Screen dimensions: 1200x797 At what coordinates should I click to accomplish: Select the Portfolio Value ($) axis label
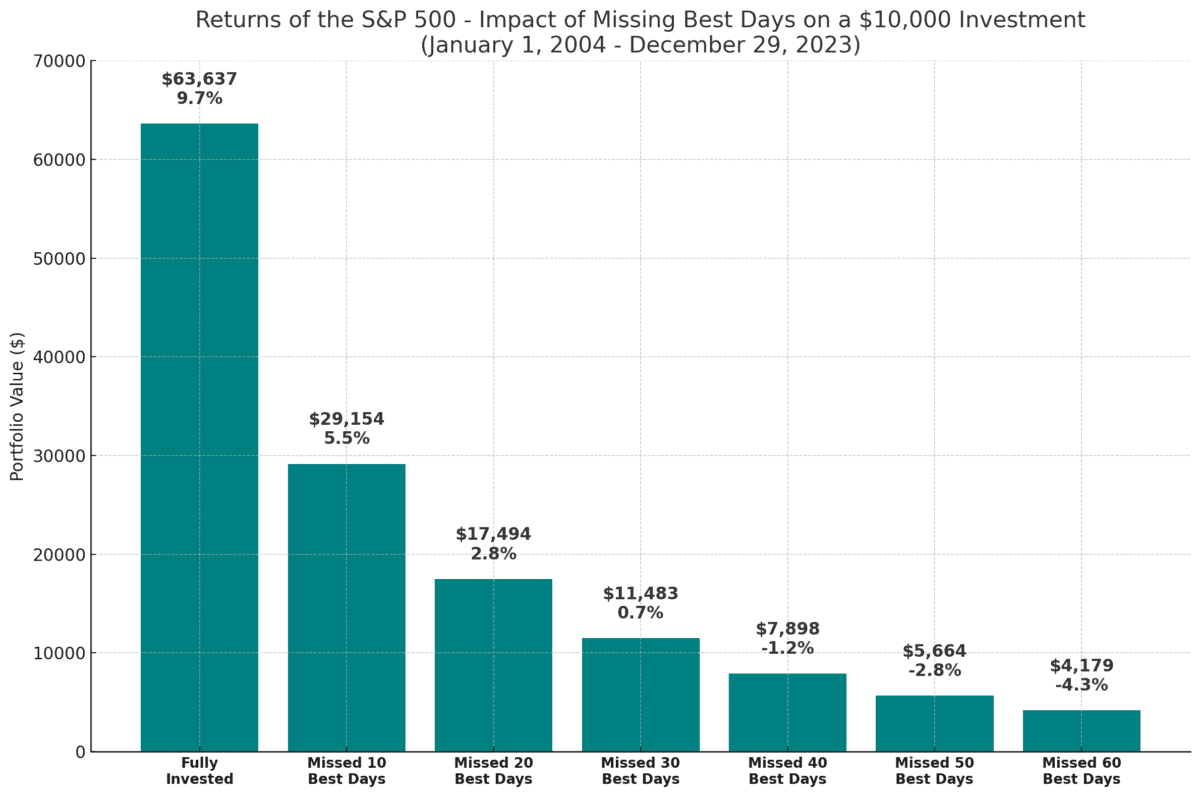tap(17, 406)
